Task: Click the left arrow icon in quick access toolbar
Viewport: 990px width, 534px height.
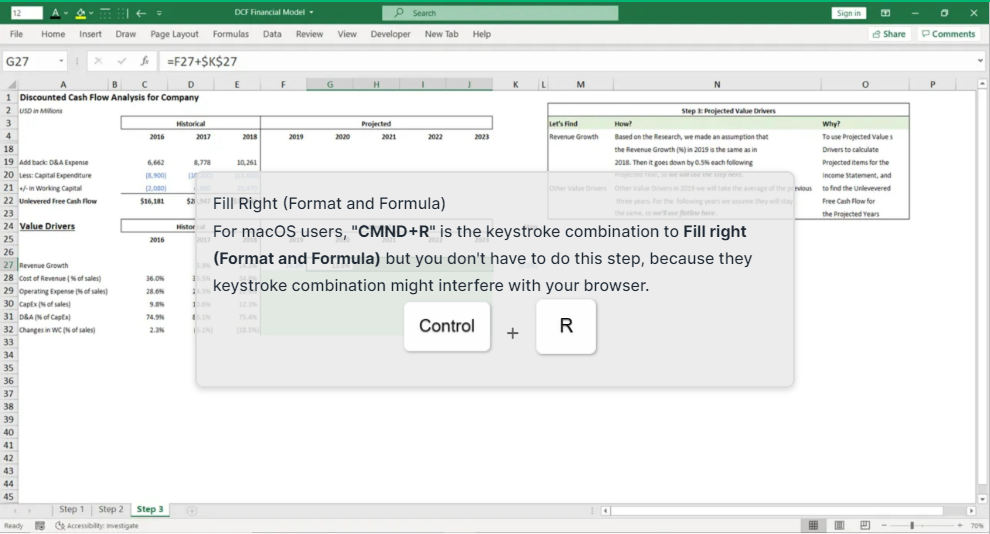Action: 141,13
